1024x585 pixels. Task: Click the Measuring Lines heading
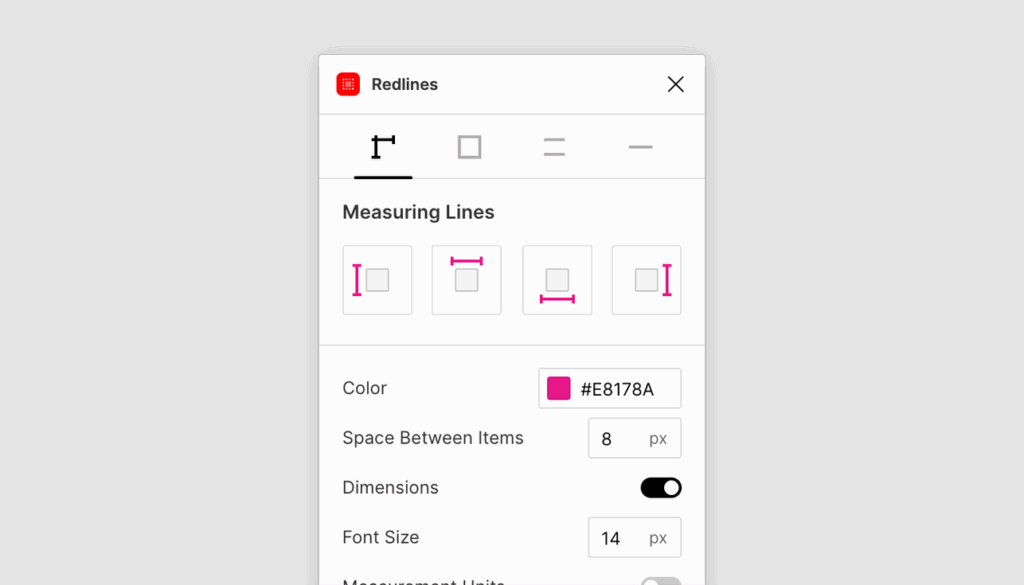(x=419, y=212)
